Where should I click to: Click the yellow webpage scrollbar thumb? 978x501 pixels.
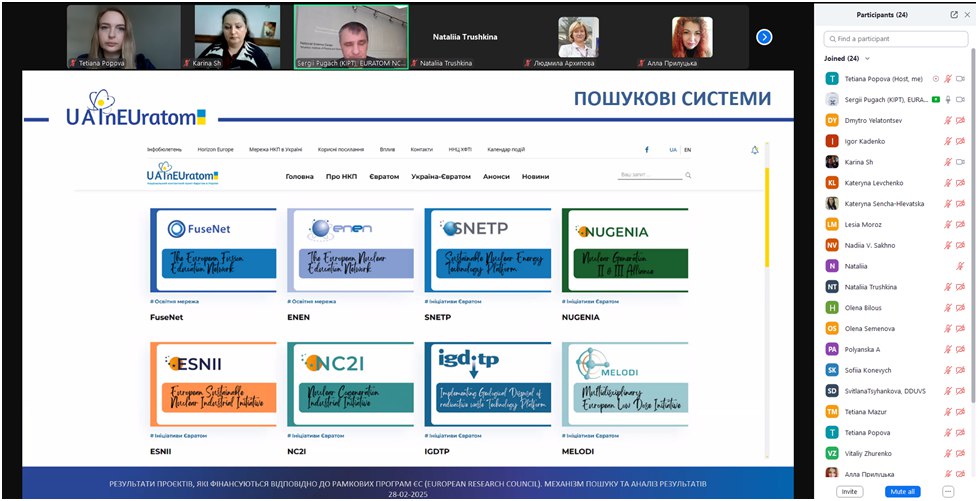[767, 217]
